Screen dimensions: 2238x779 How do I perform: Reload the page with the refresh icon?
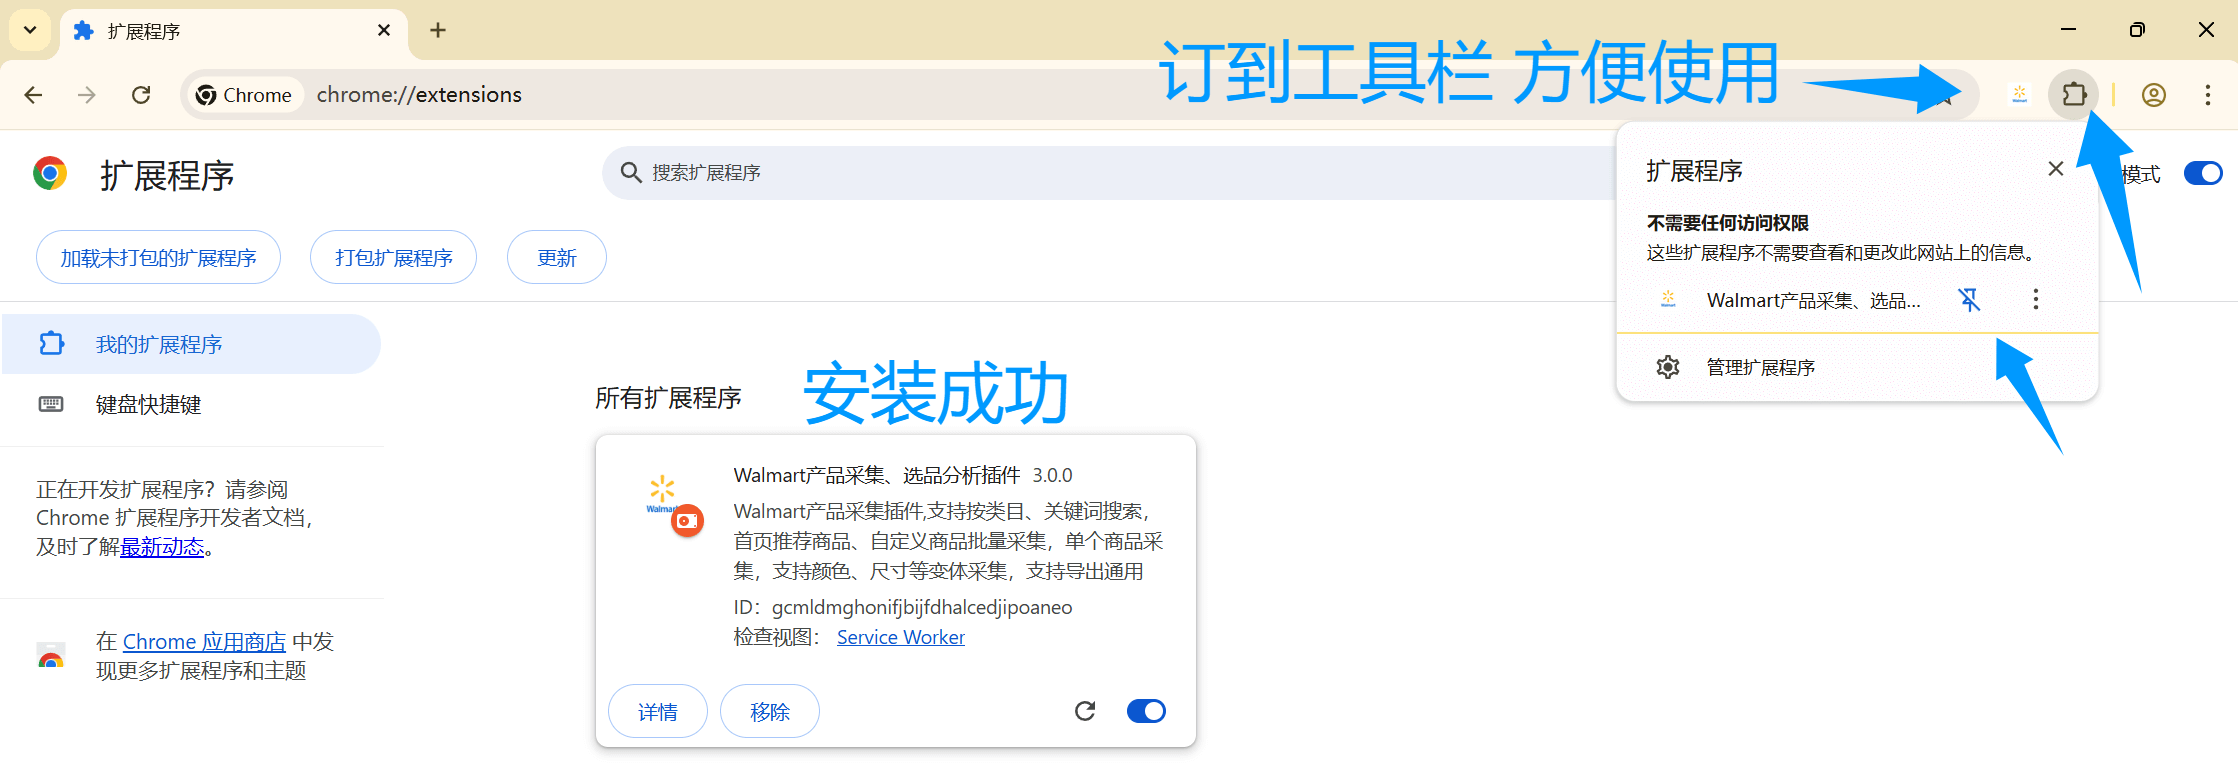[x=141, y=95]
